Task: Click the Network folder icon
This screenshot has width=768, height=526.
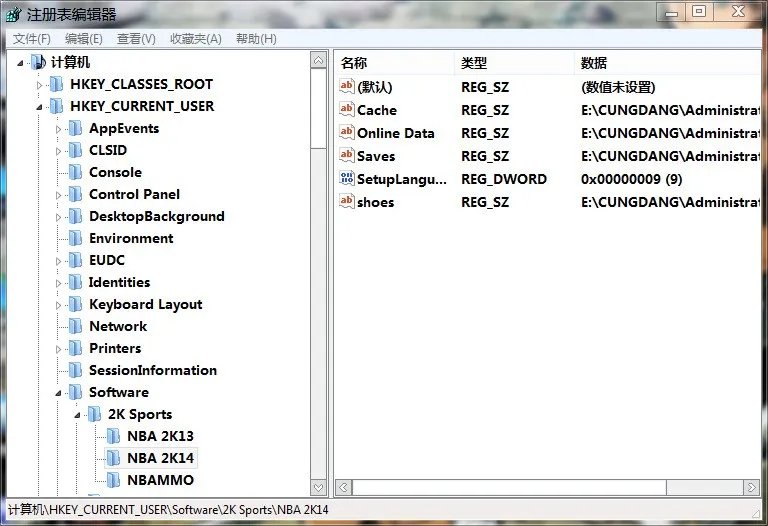Action: (75, 327)
